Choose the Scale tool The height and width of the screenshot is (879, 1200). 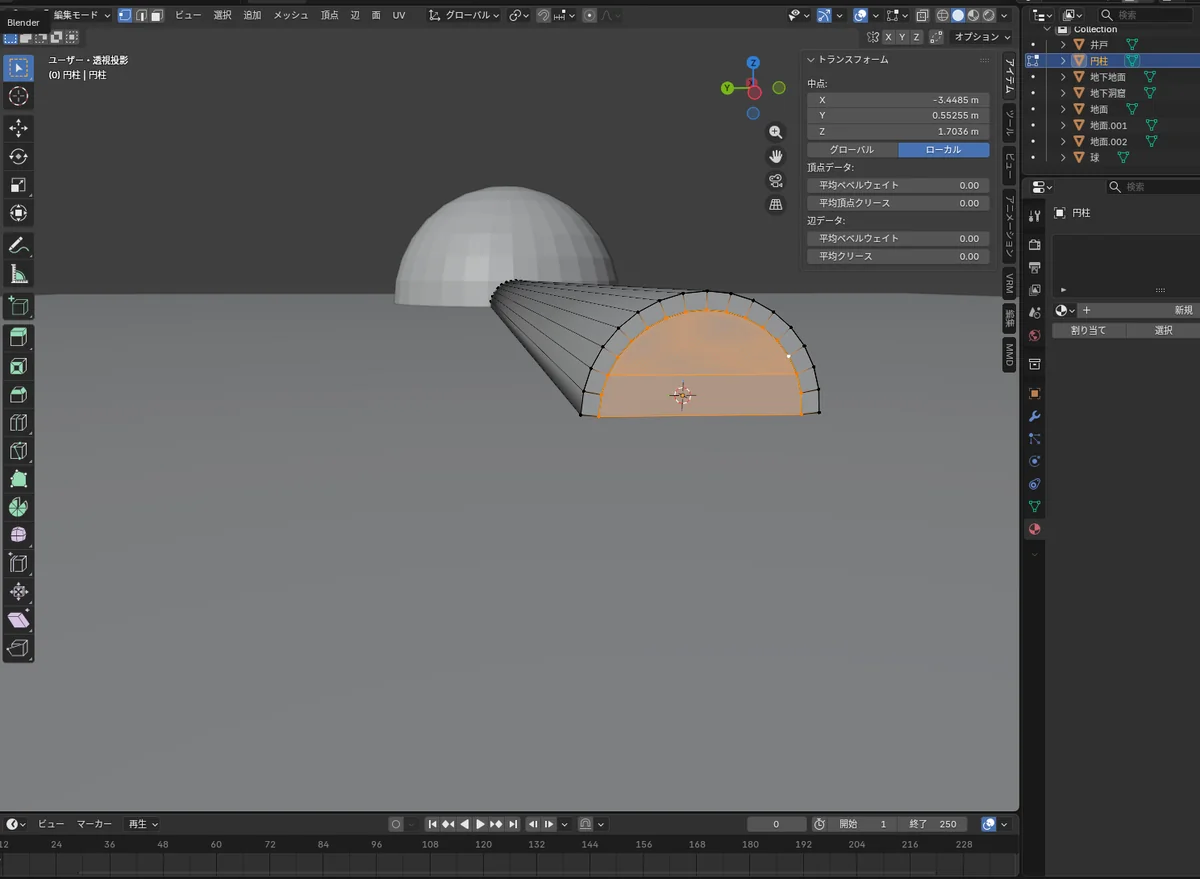pos(18,185)
